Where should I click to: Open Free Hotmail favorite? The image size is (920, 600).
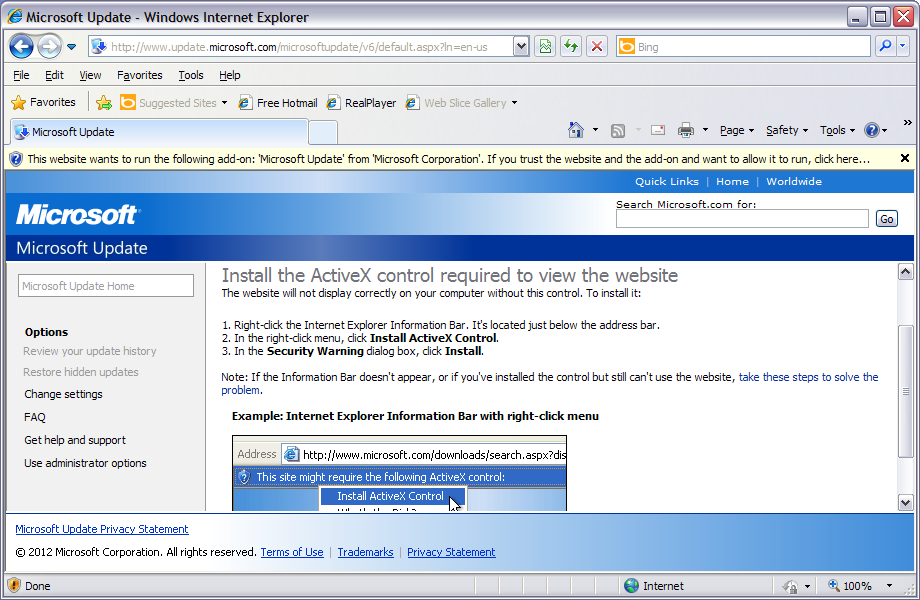coord(278,103)
